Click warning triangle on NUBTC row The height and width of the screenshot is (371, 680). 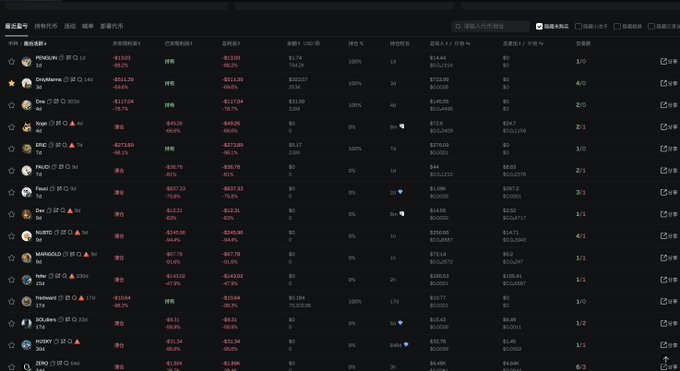tap(77, 233)
